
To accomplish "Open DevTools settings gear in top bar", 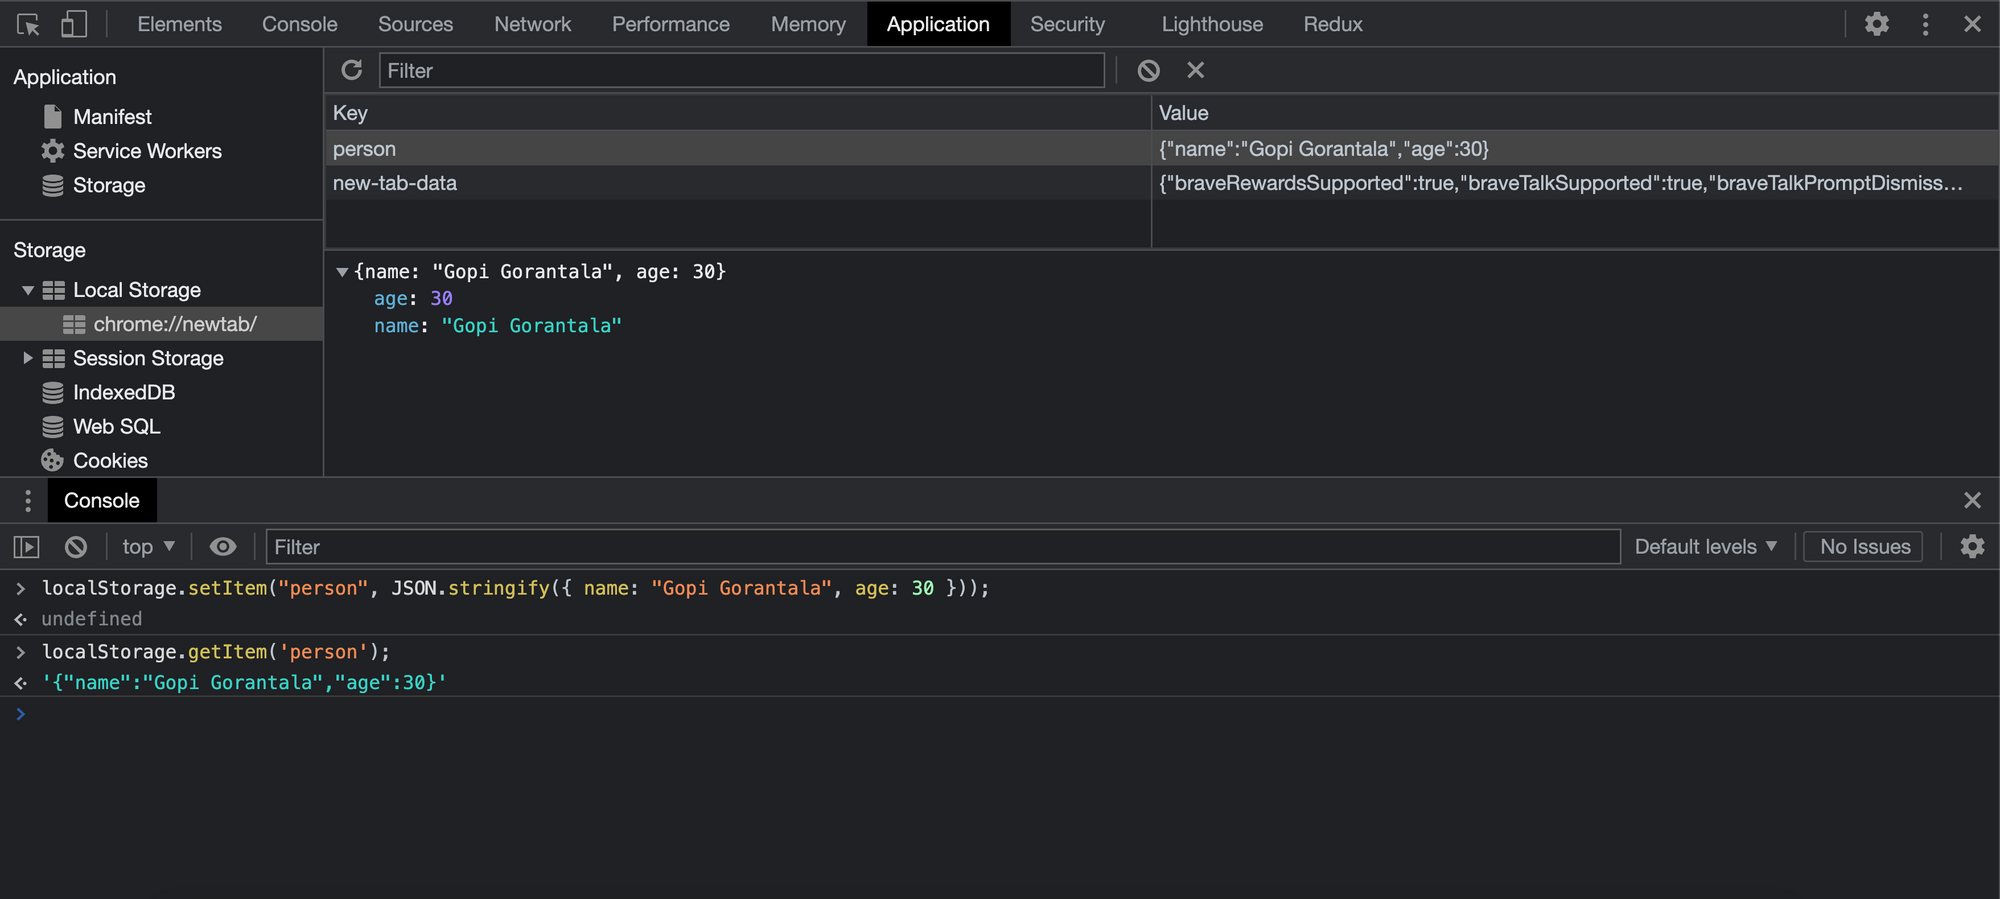I will point(1877,24).
